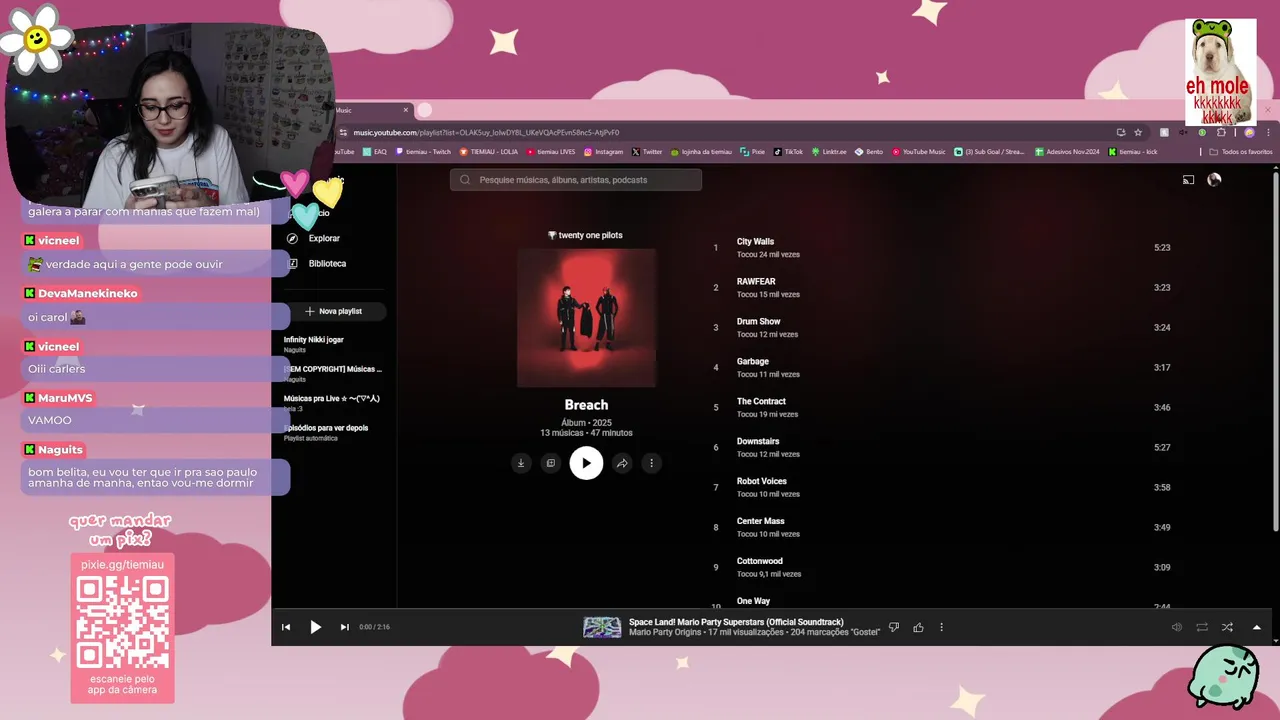
Task: Dislike the Space Land track
Action: click(x=894, y=627)
